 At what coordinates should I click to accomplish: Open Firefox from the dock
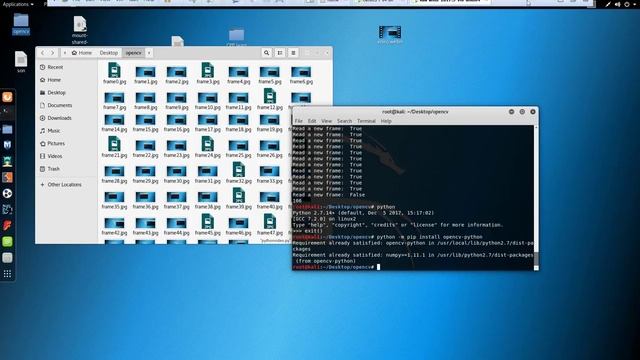click(7, 97)
